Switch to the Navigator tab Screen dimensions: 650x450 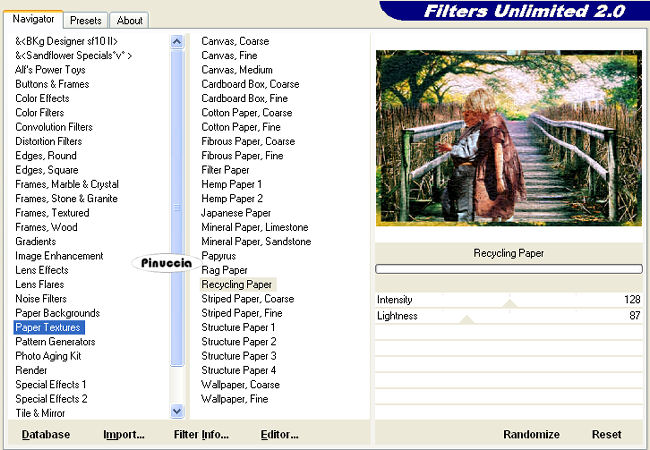(33, 19)
